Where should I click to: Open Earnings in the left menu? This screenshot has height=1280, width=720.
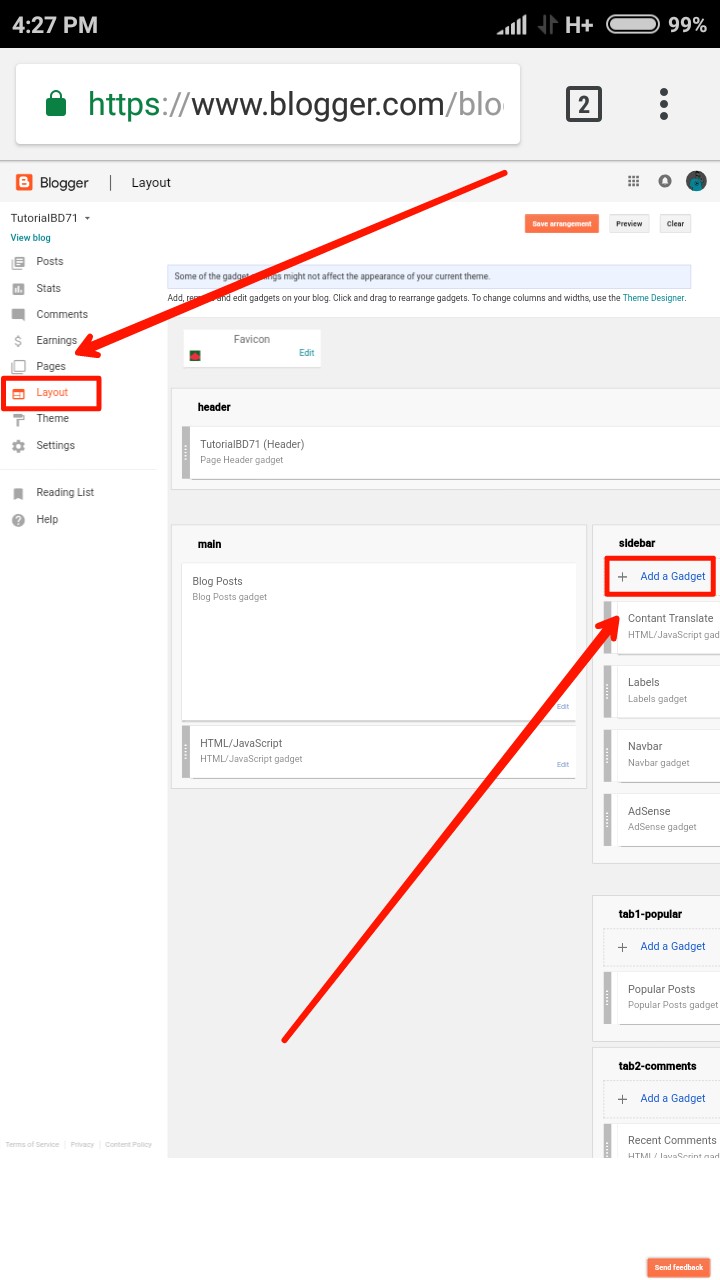click(57, 341)
